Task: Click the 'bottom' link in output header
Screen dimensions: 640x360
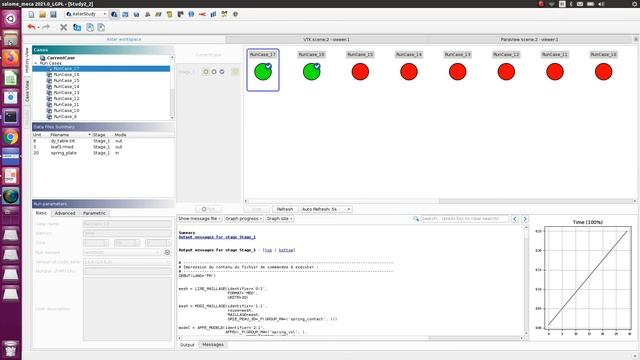Action: pos(286,250)
